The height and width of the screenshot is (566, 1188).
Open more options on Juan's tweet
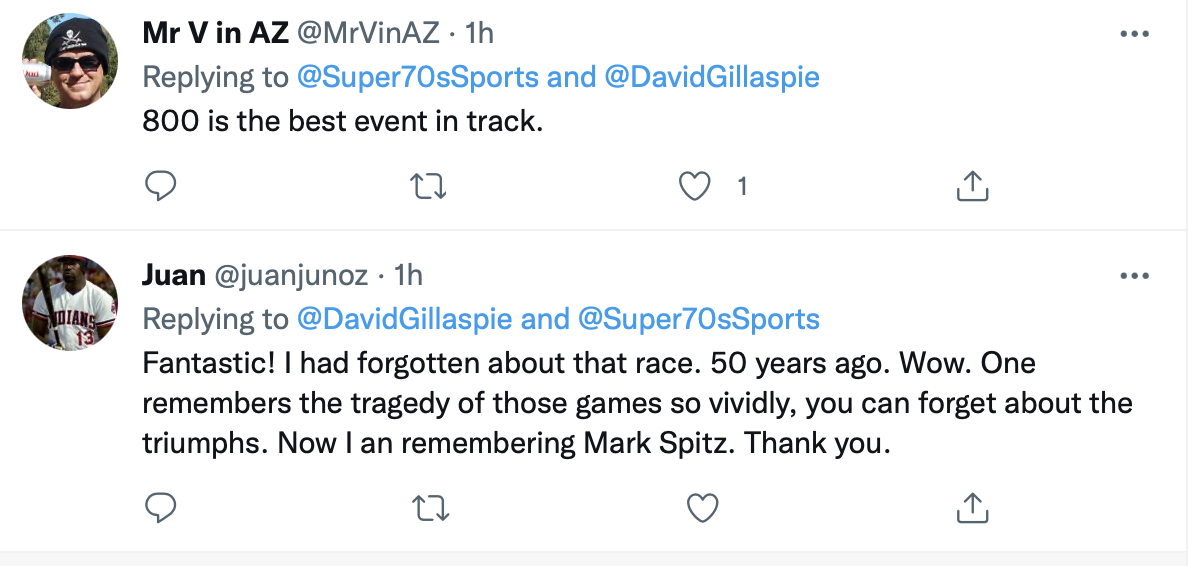click(1134, 275)
